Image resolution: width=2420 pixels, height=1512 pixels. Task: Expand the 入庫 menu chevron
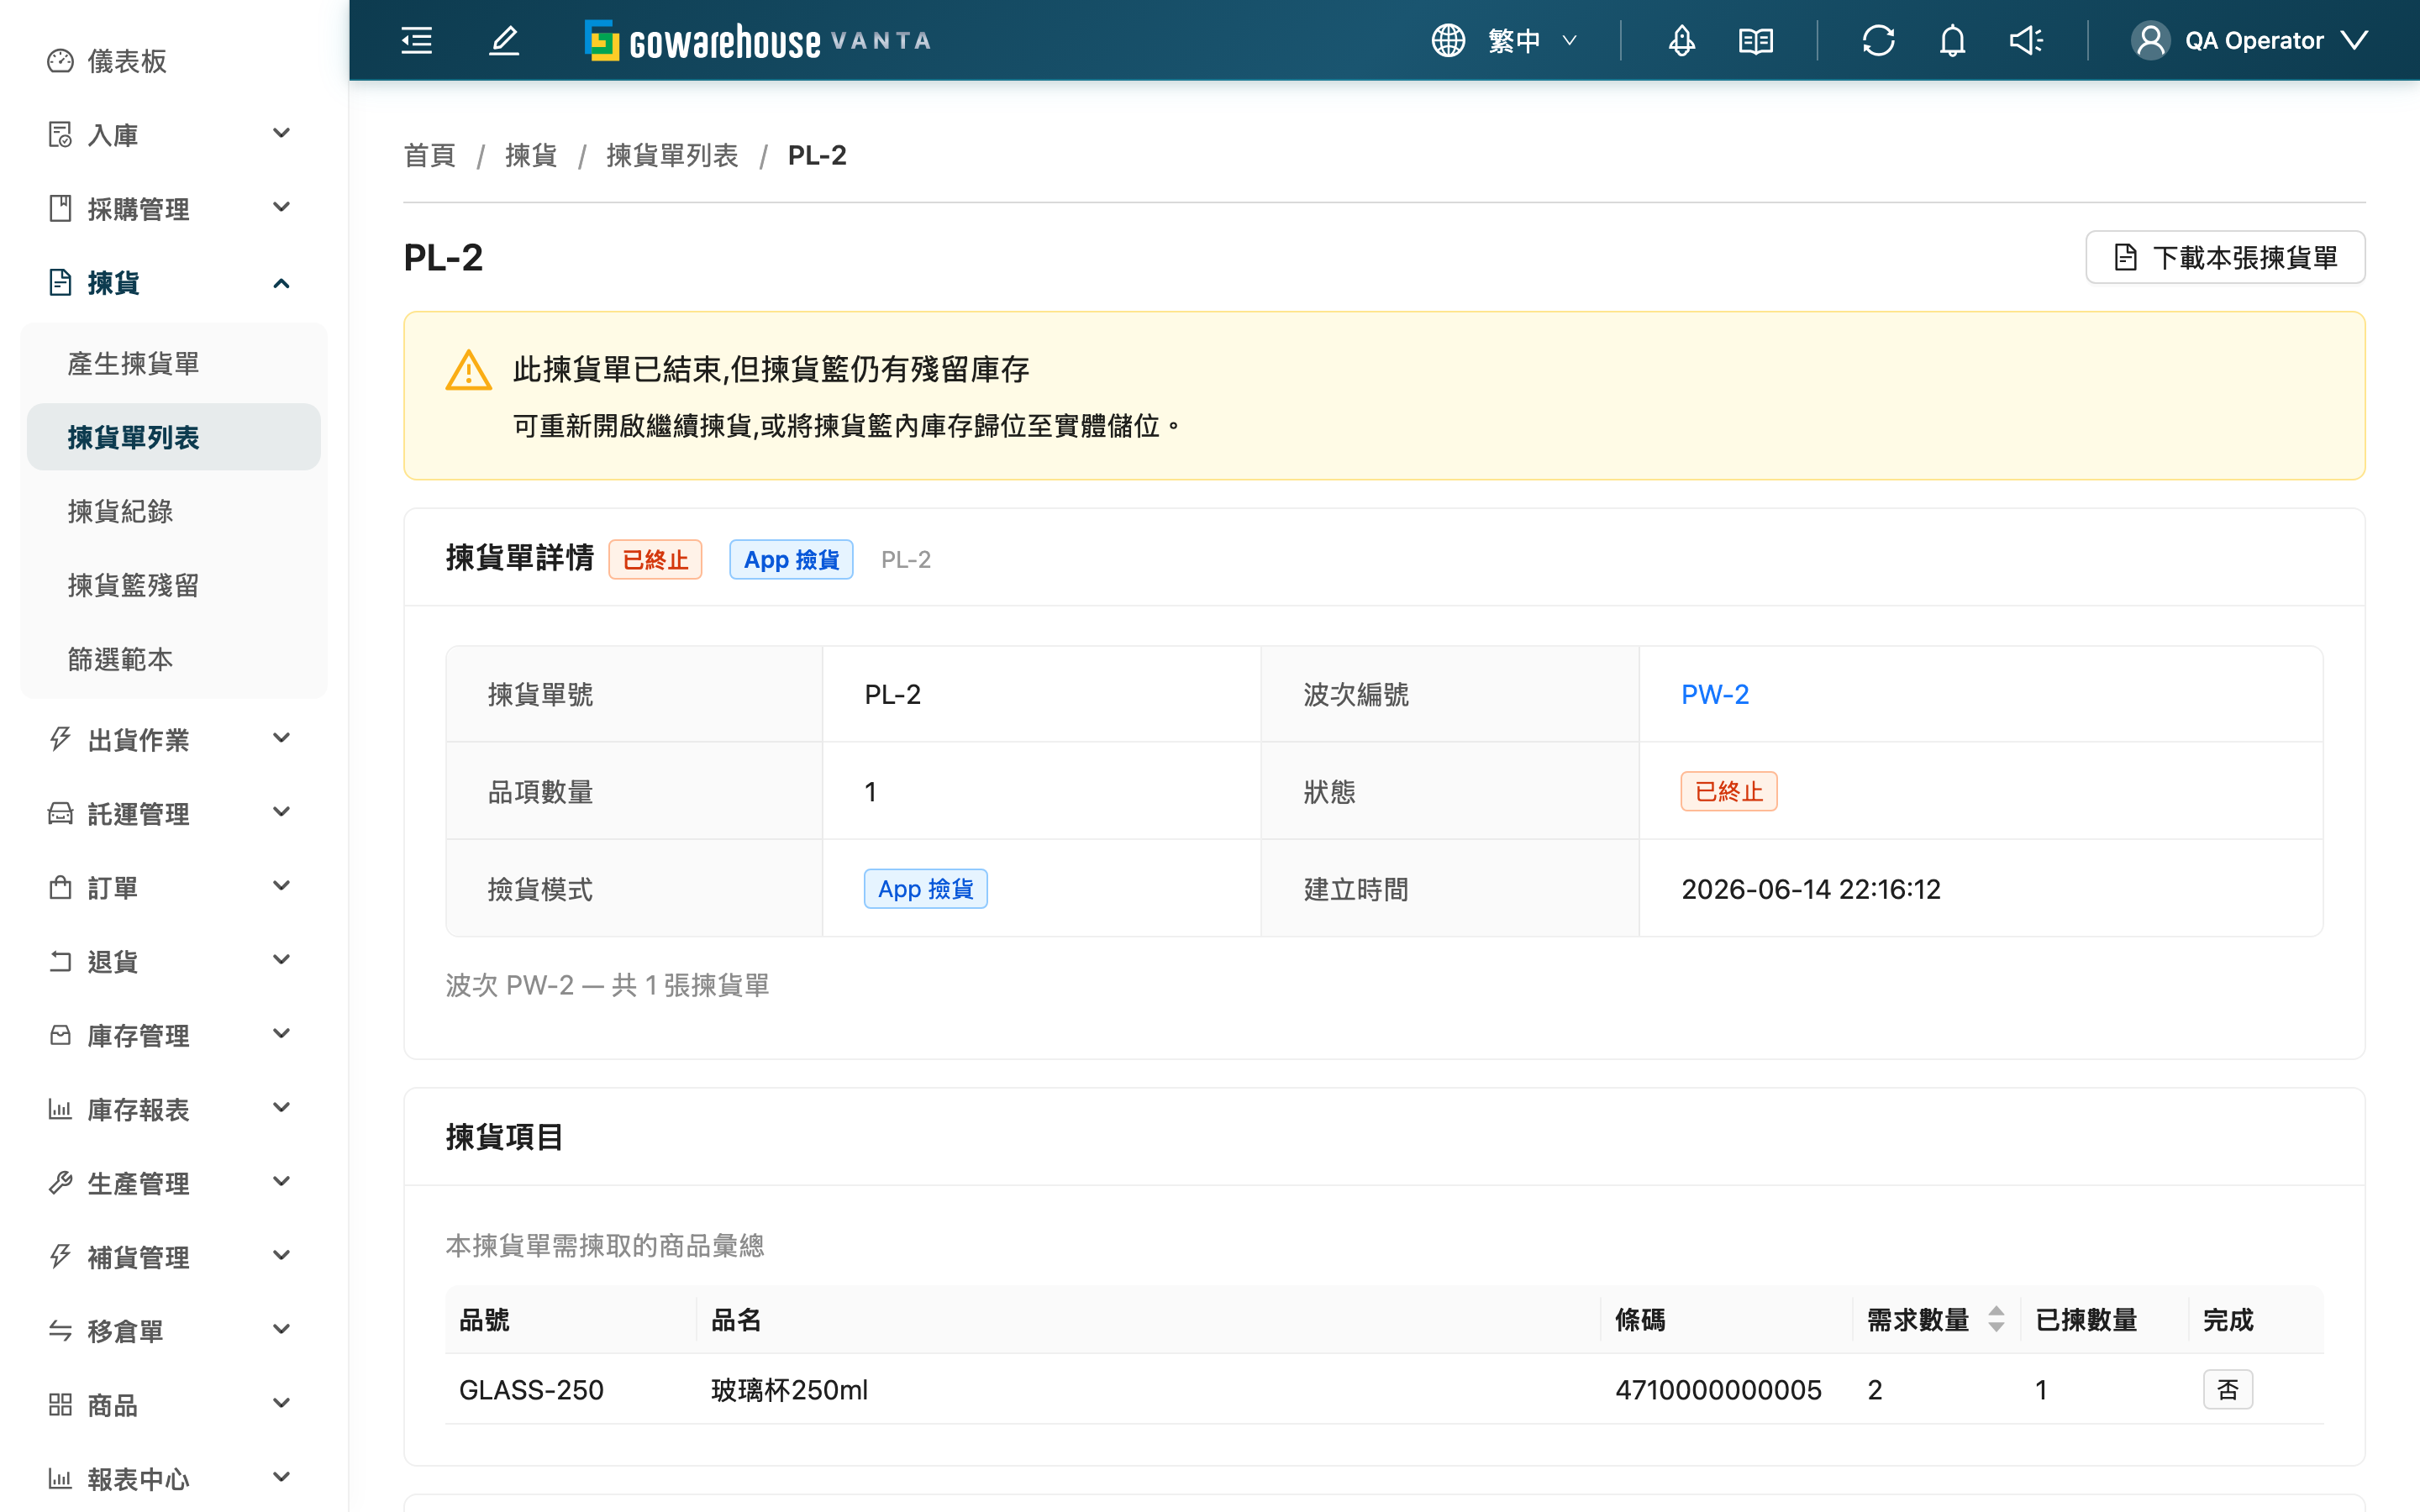click(x=282, y=133)
